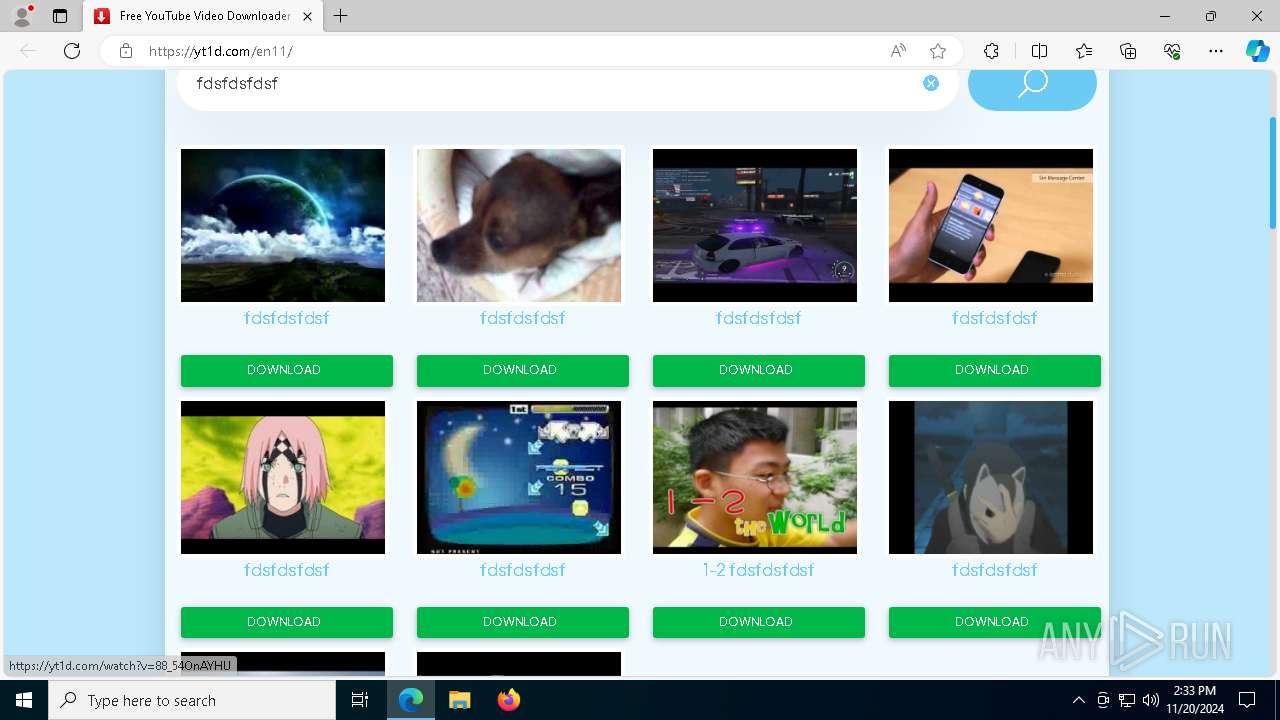Click the magnifier search button
This screenshot has width=1280, height=720.
pos(1032,84)
